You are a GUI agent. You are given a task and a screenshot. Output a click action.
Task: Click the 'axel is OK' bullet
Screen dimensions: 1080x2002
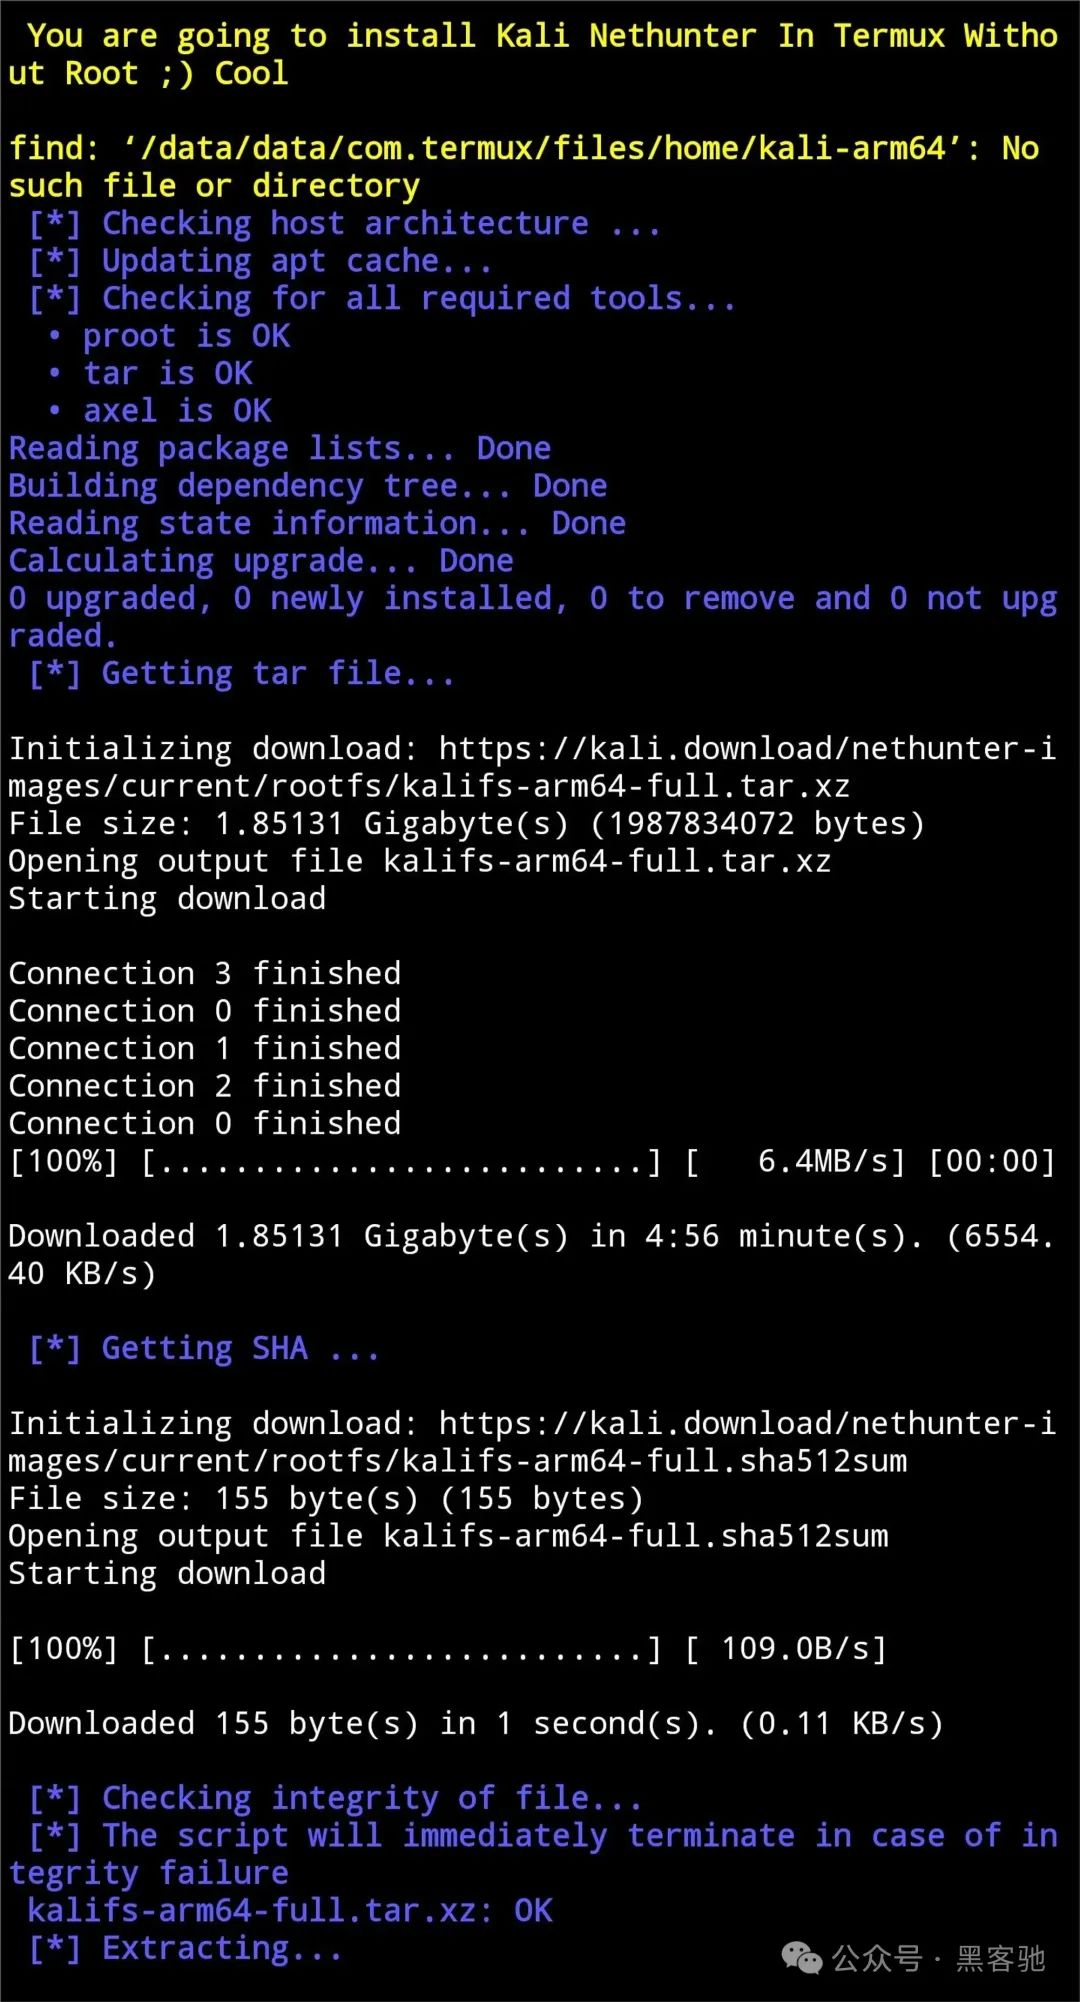click(x=160, y=411)
